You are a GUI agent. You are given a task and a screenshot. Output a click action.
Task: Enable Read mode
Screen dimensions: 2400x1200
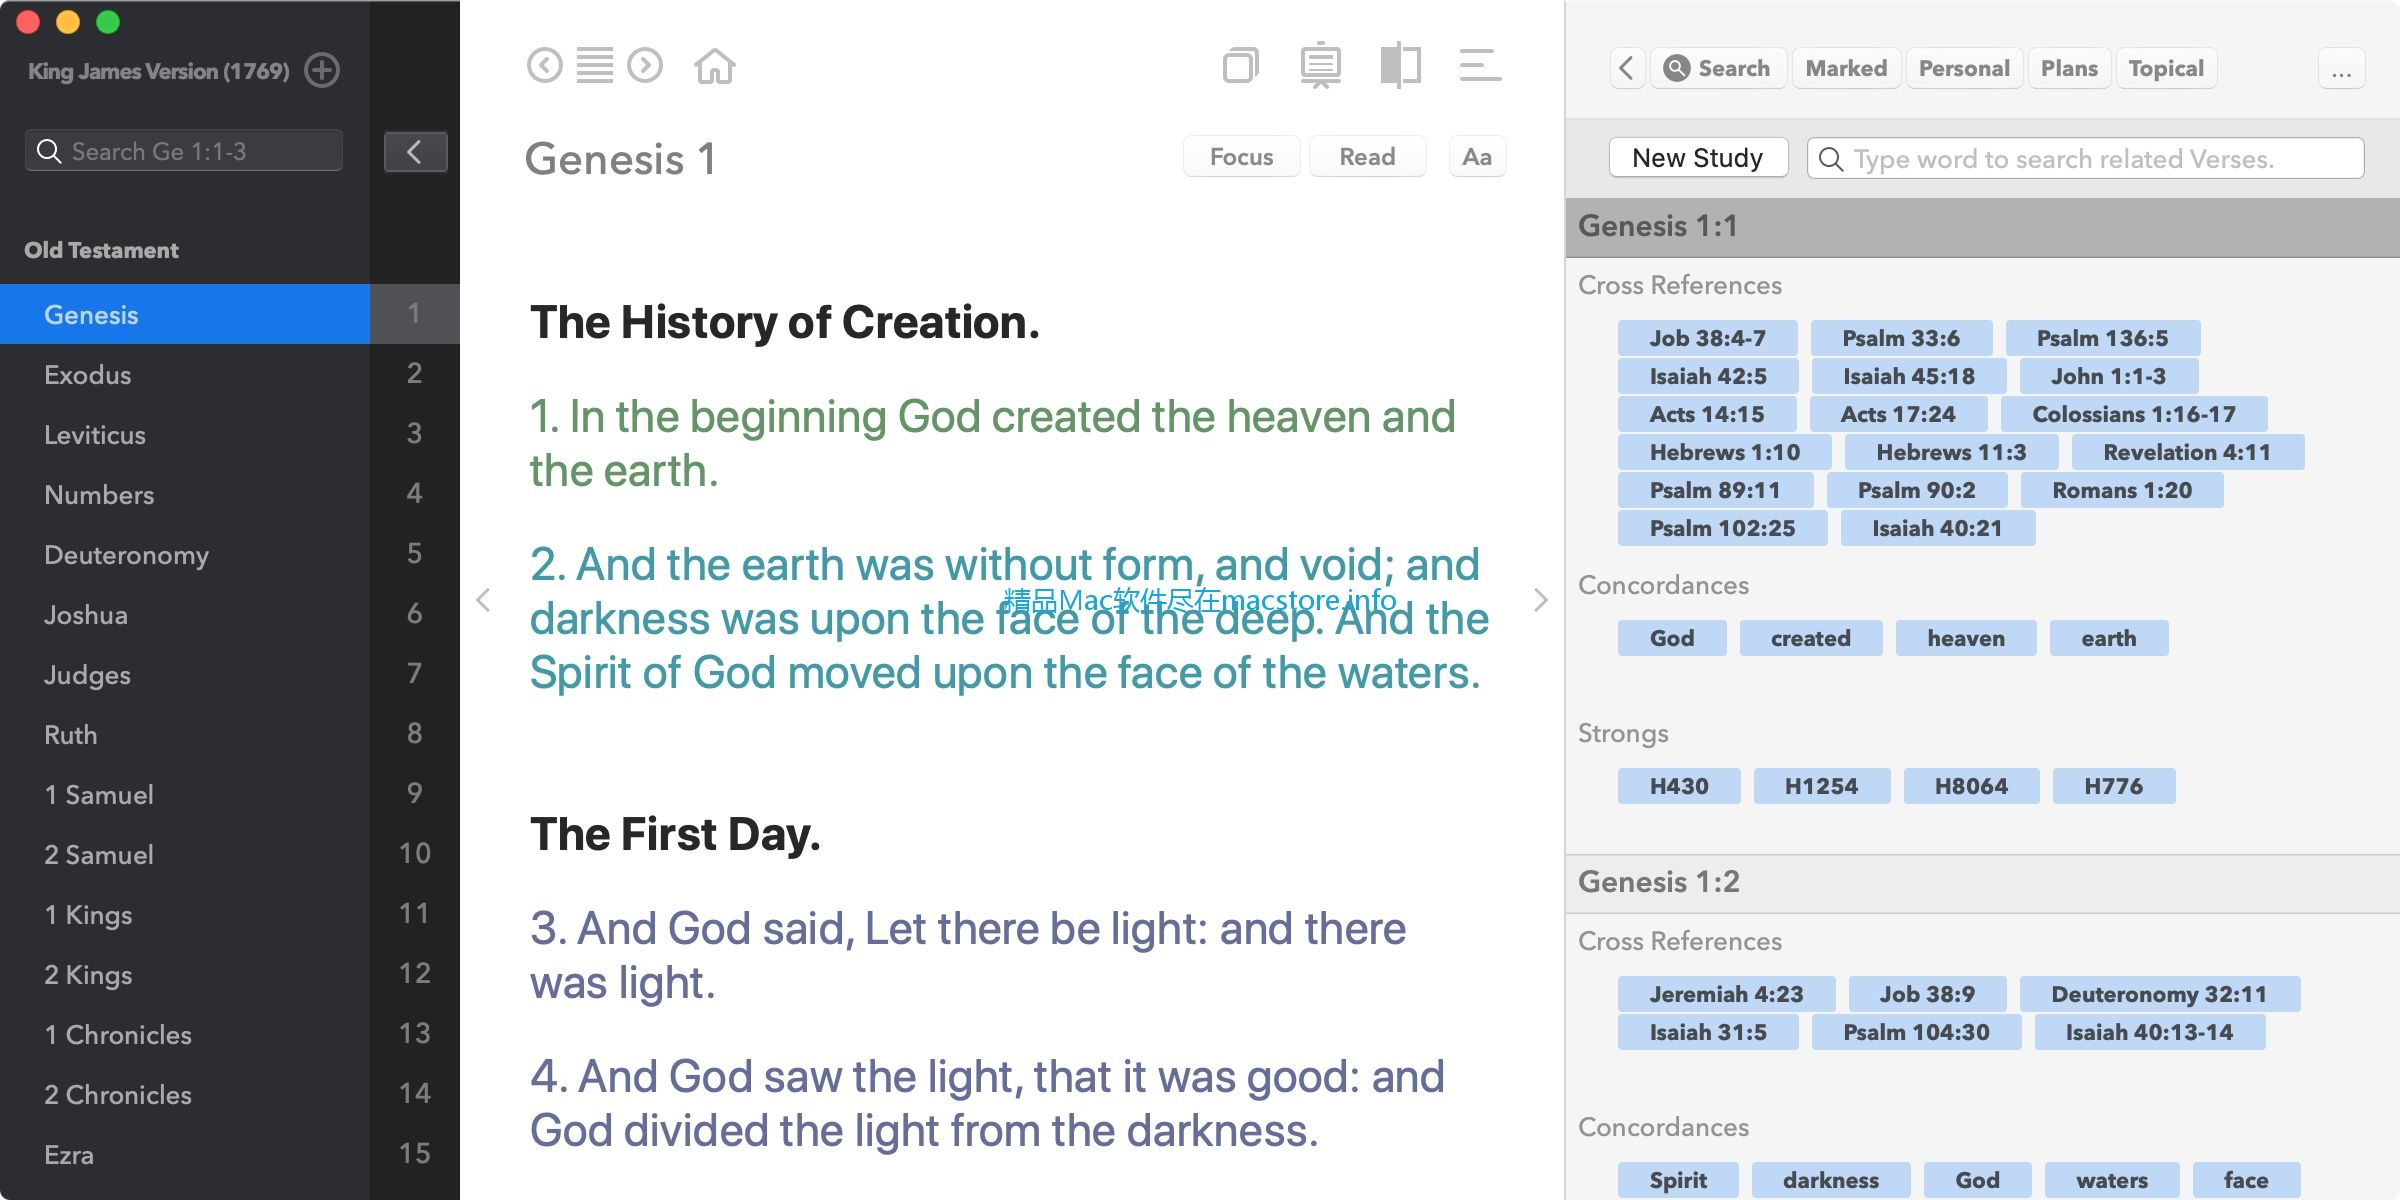click(x=1367, y=157)
